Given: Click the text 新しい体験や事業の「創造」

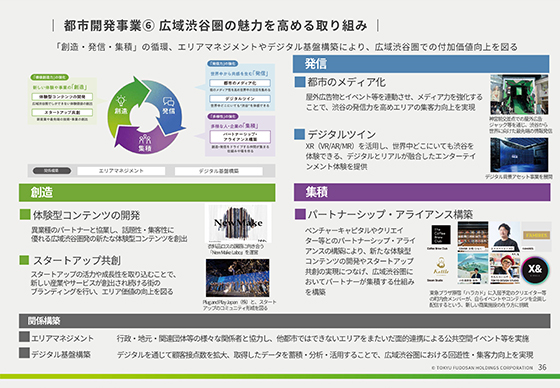Looking at the screenshot, I should click(60, 87).
